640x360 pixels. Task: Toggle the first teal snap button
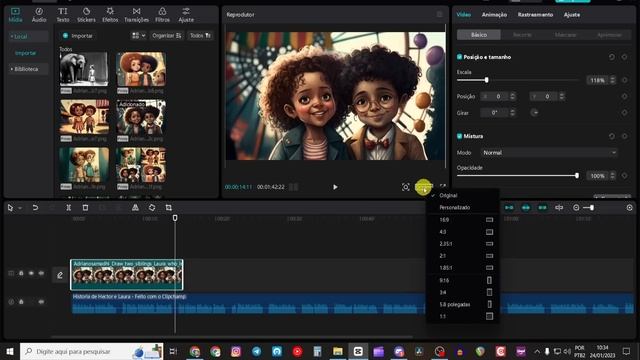point(509,207)
